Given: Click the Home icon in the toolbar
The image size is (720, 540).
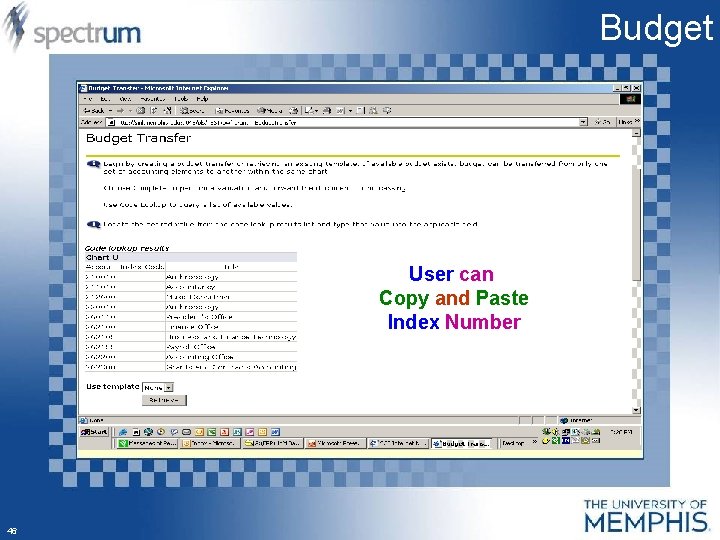Looking at the screenshot, I should [168, 111].
